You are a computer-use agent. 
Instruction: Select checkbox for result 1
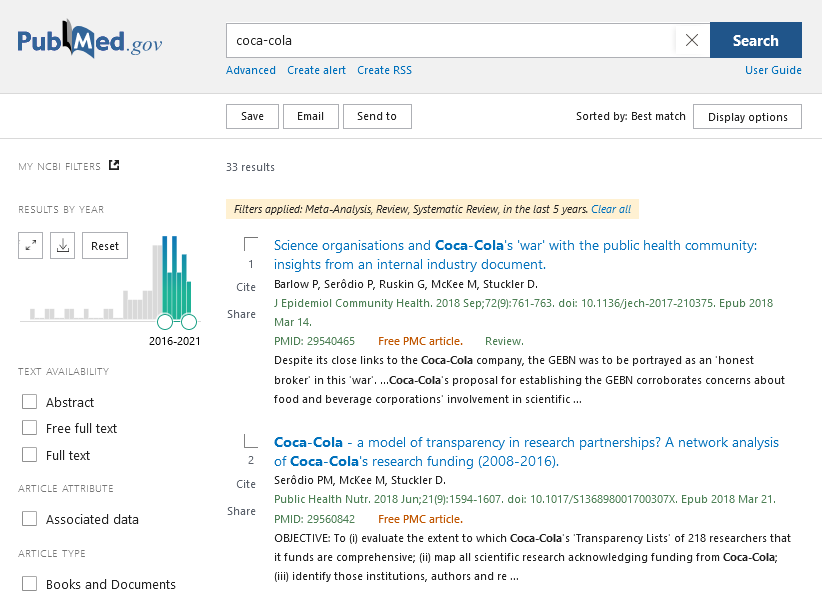click(x=251, y=245)
